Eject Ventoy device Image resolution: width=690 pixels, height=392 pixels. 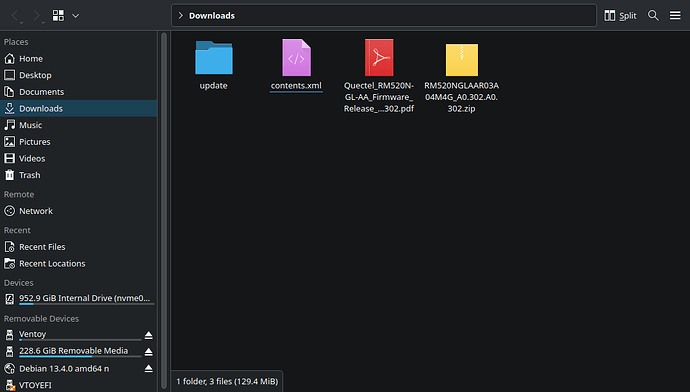(149, 335)
